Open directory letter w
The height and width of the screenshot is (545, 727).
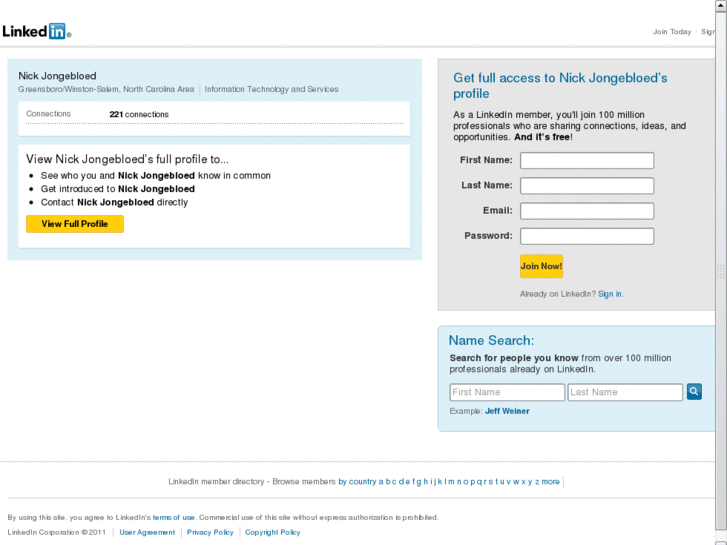click(x=516, y=482)
